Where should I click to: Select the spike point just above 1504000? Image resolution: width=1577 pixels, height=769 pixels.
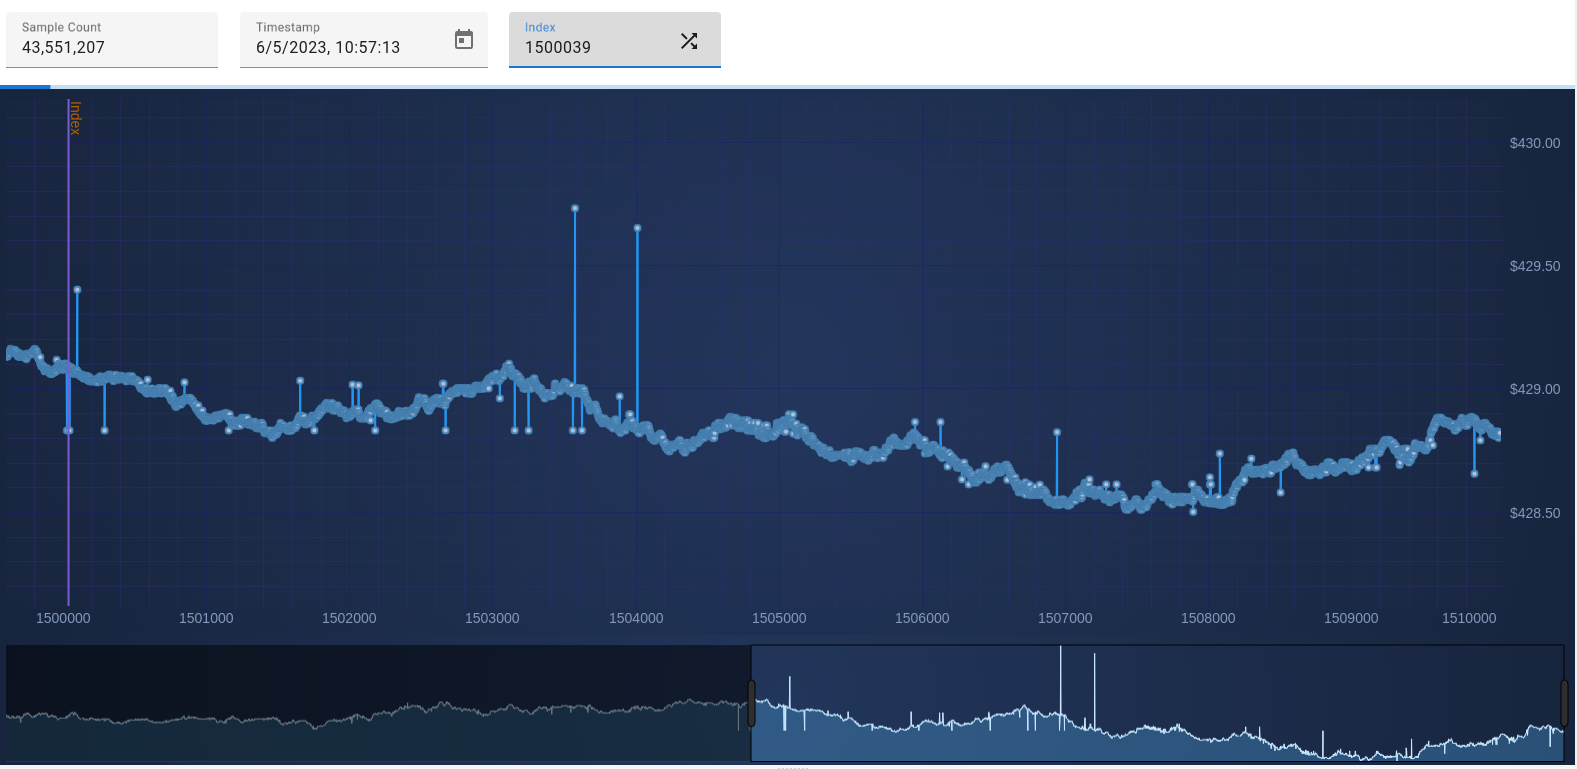coord(637,228)
